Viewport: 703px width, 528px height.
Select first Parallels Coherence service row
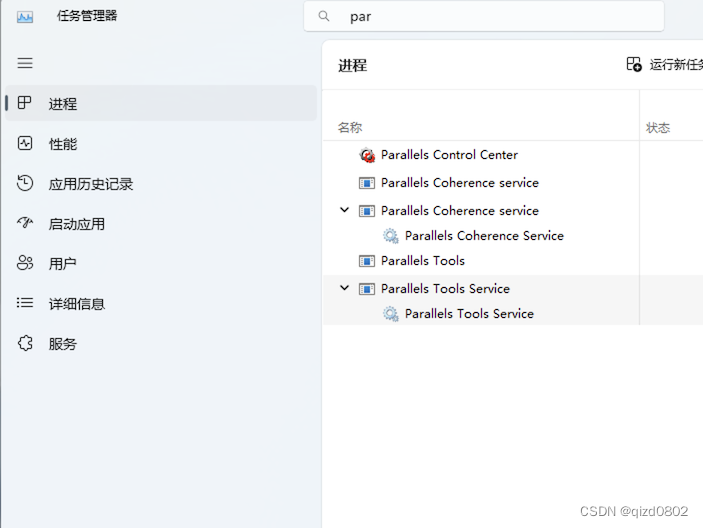[x=481, y=183]
